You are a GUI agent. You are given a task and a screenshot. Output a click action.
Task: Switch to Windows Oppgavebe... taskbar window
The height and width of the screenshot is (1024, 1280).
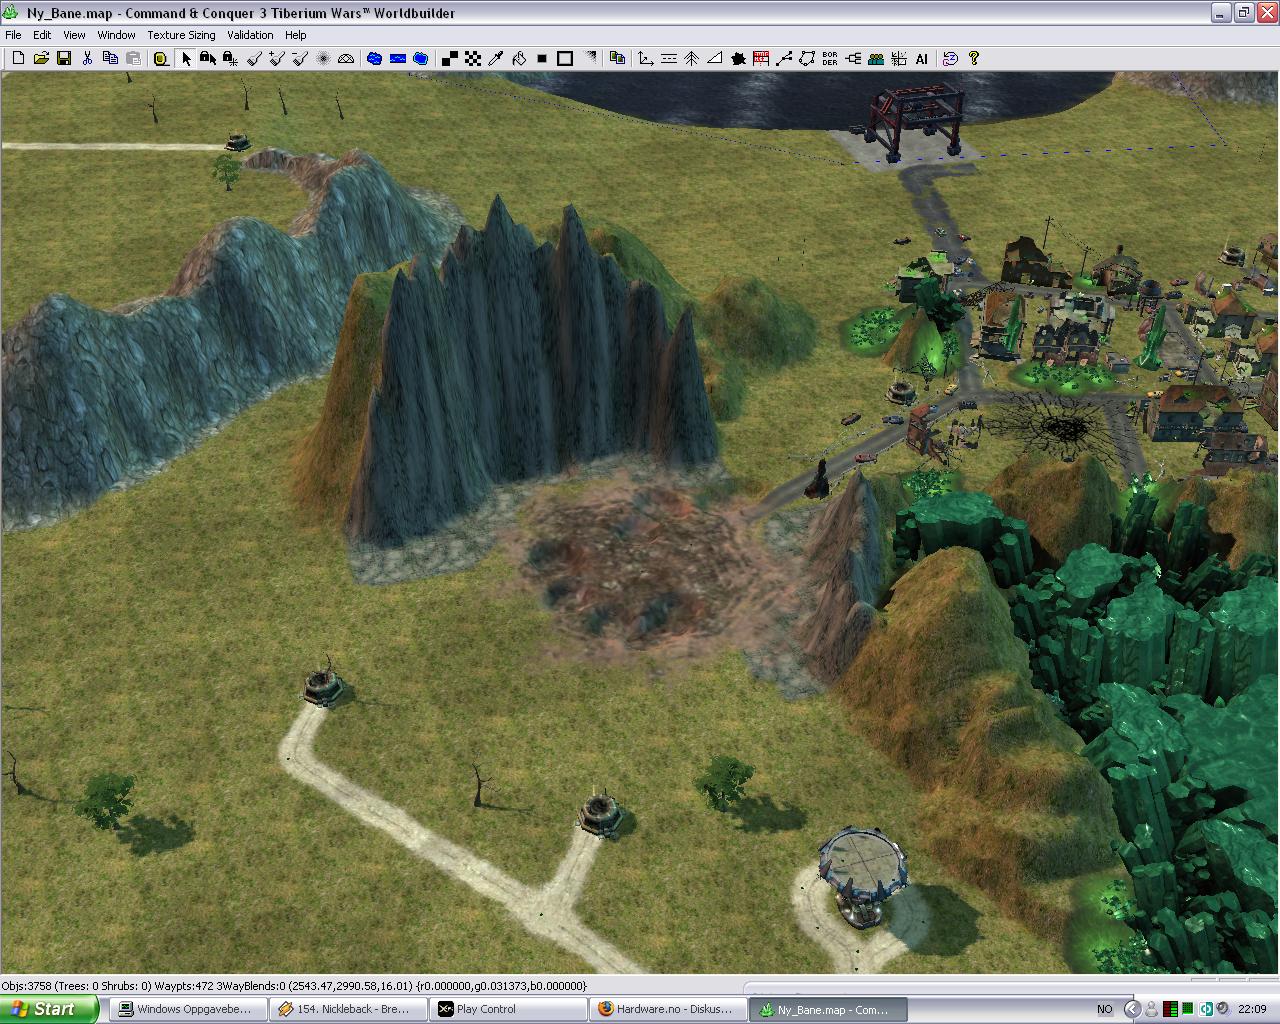coord(187,1009)
